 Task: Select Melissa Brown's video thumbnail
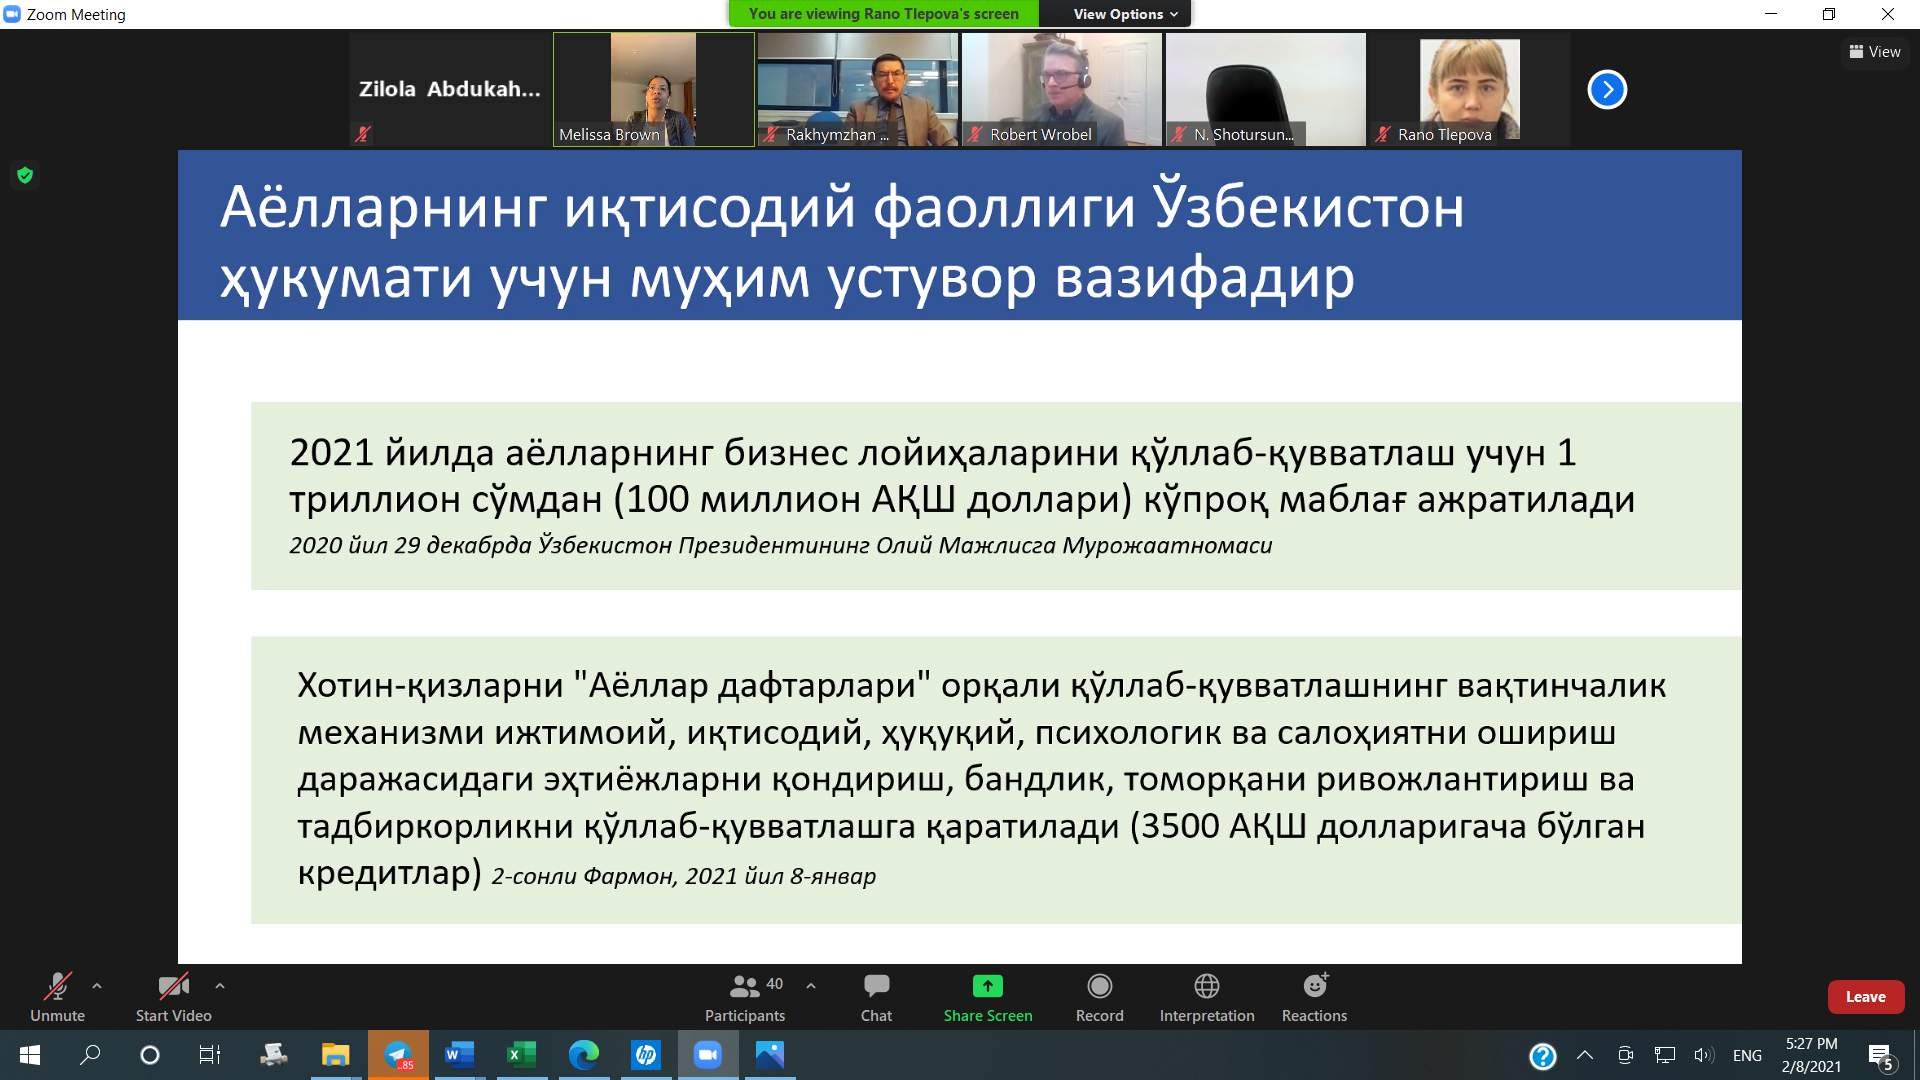[654, 90]
